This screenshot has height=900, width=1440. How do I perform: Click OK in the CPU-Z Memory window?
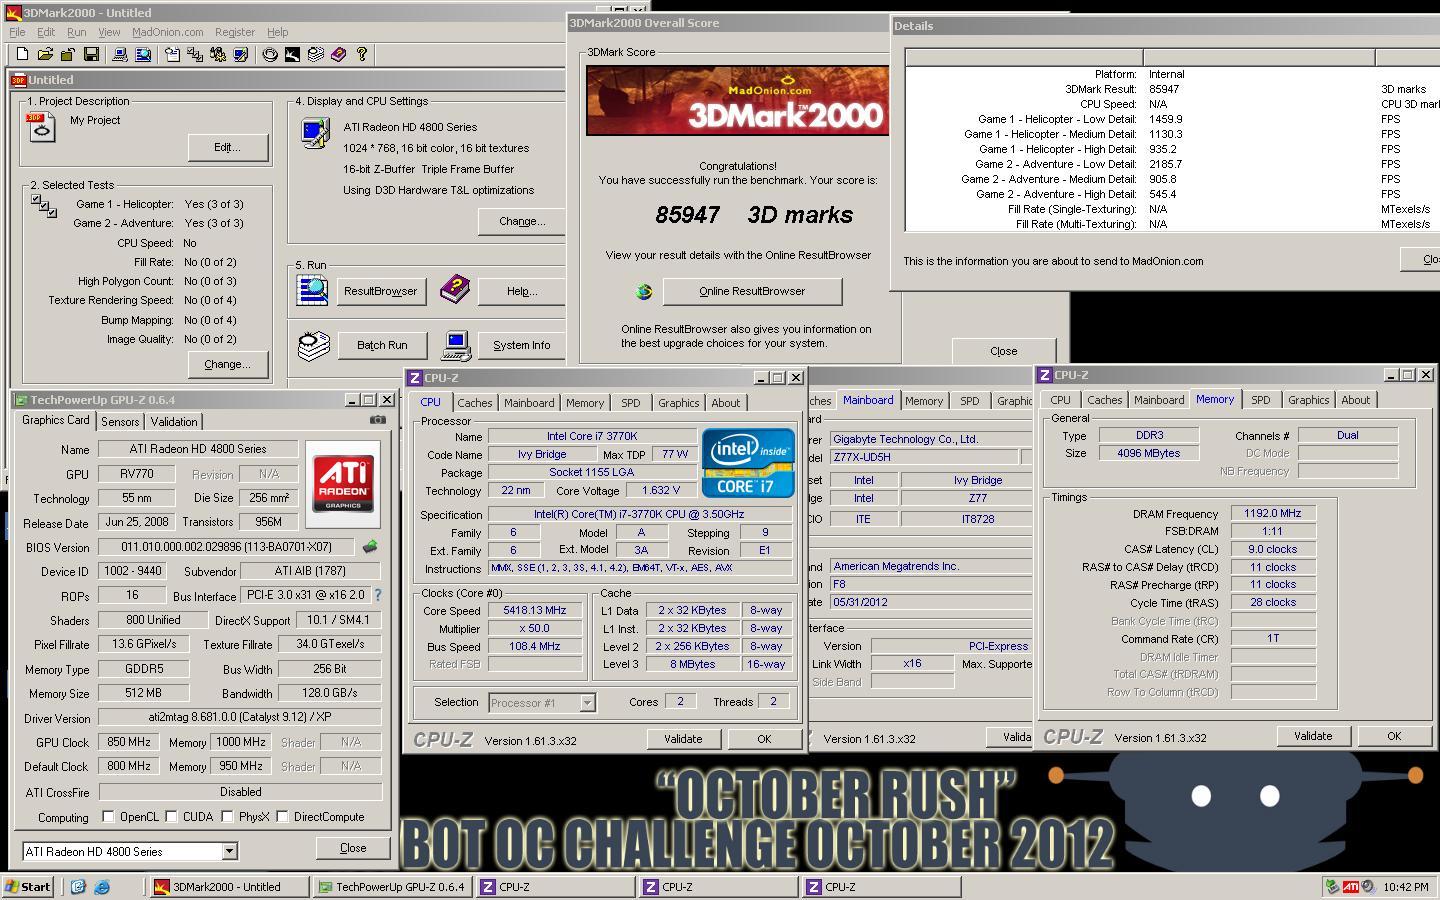click(1394, 736)
